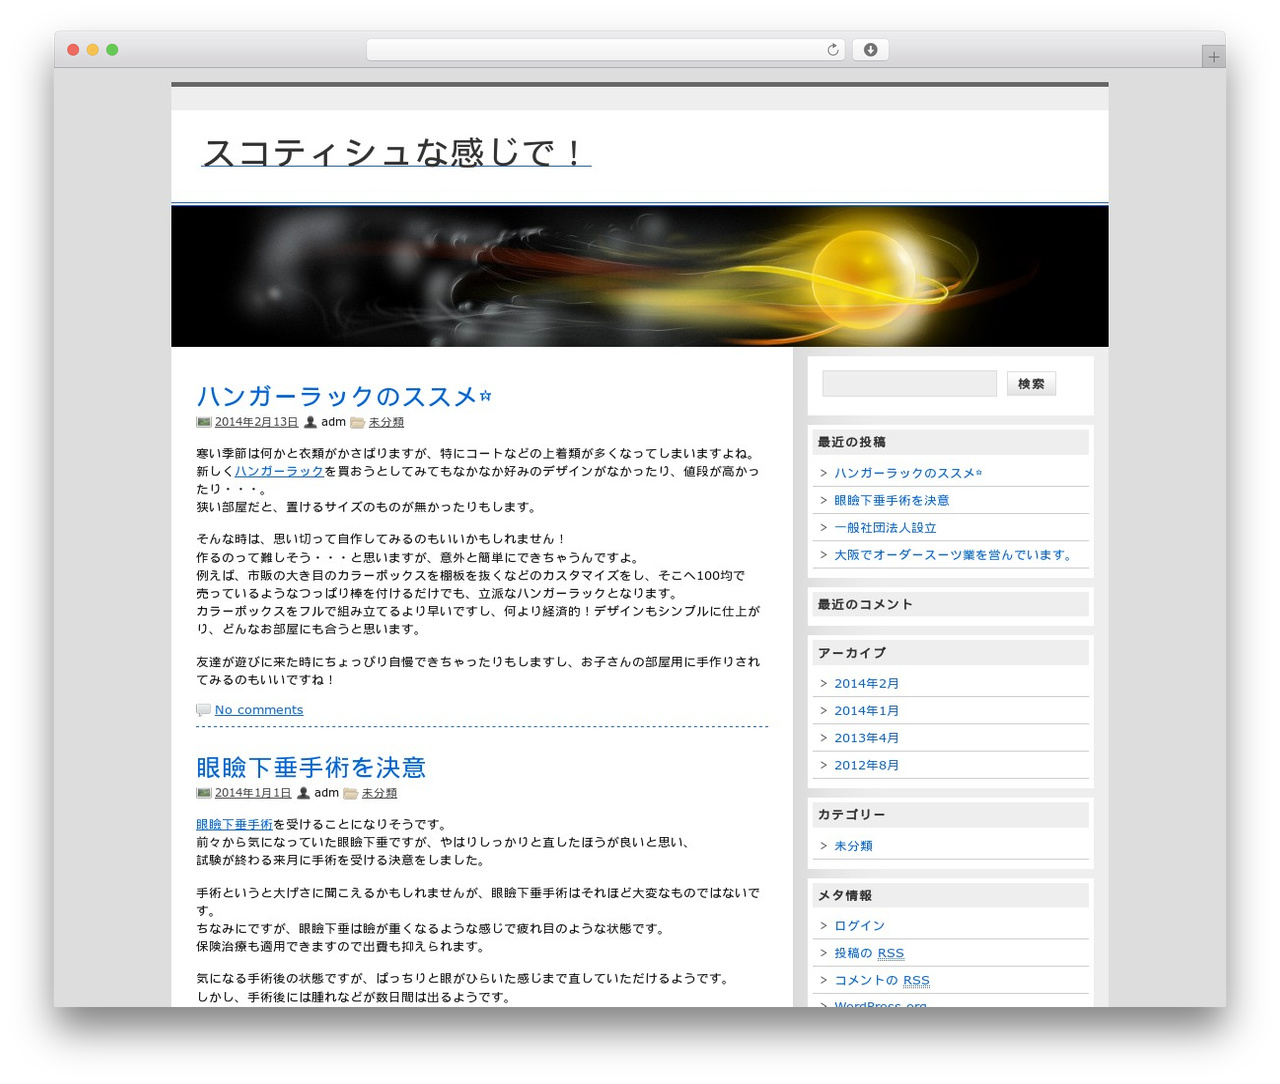Open post title ハンガーラックのススメ in main content
This screenshot has height=1084, width=1280.
344,396
